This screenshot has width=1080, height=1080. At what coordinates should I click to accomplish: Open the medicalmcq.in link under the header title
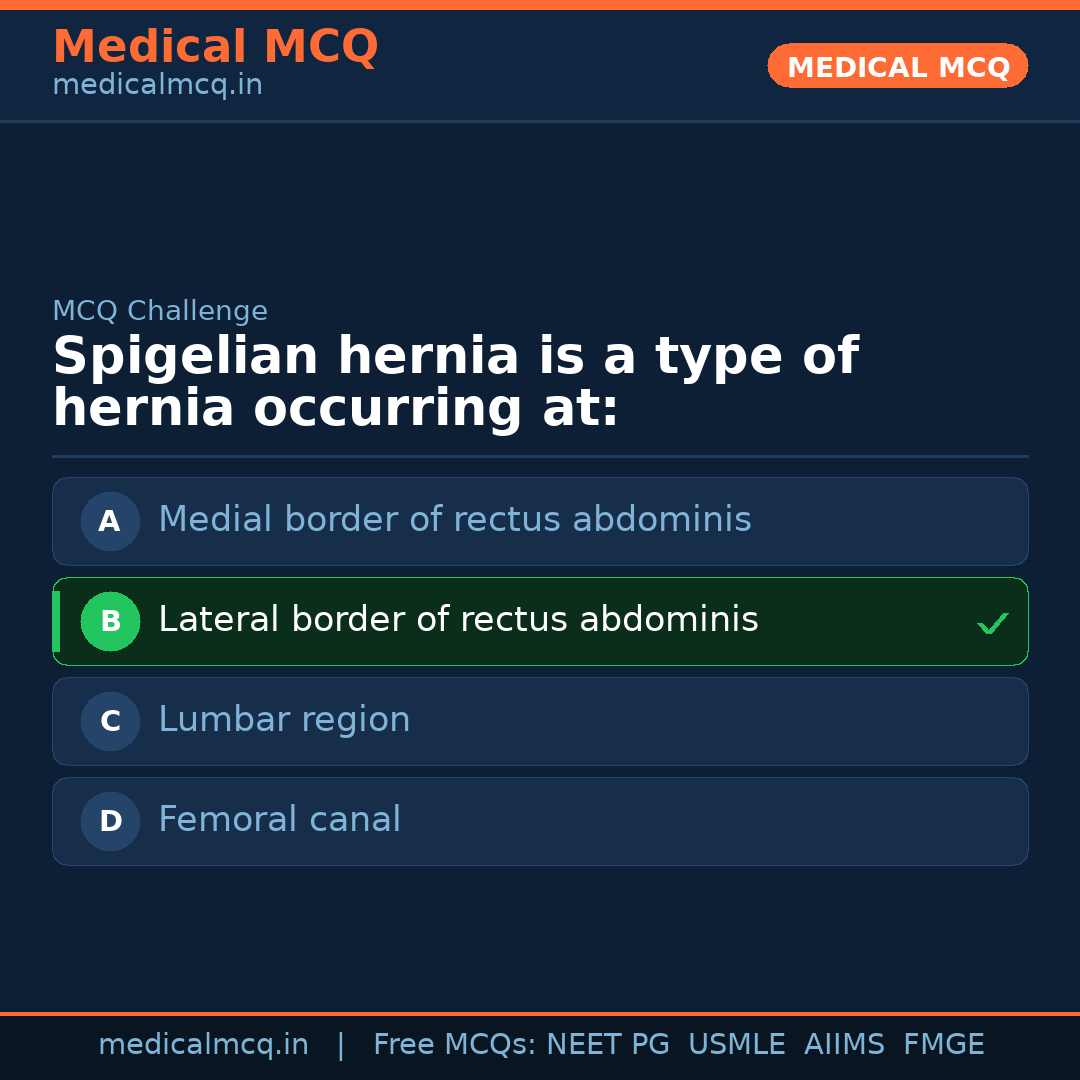coord(157,85)
